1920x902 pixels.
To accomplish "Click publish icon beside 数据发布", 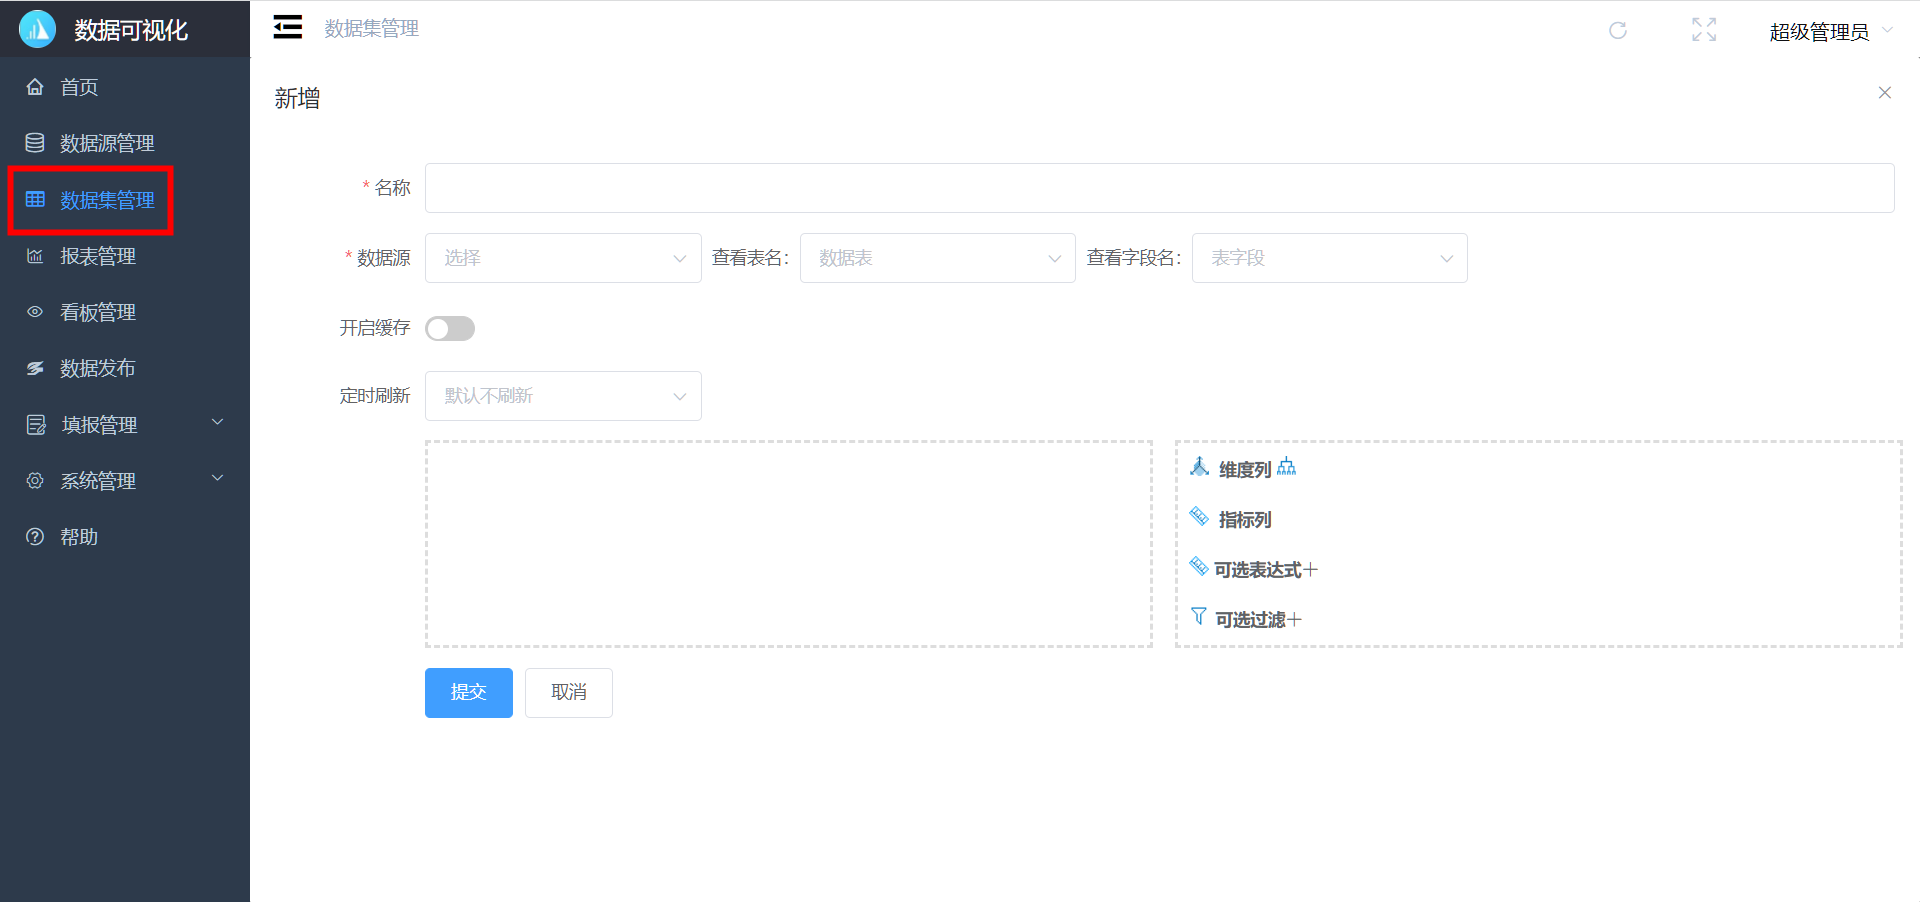I will (x=35, y=368).
